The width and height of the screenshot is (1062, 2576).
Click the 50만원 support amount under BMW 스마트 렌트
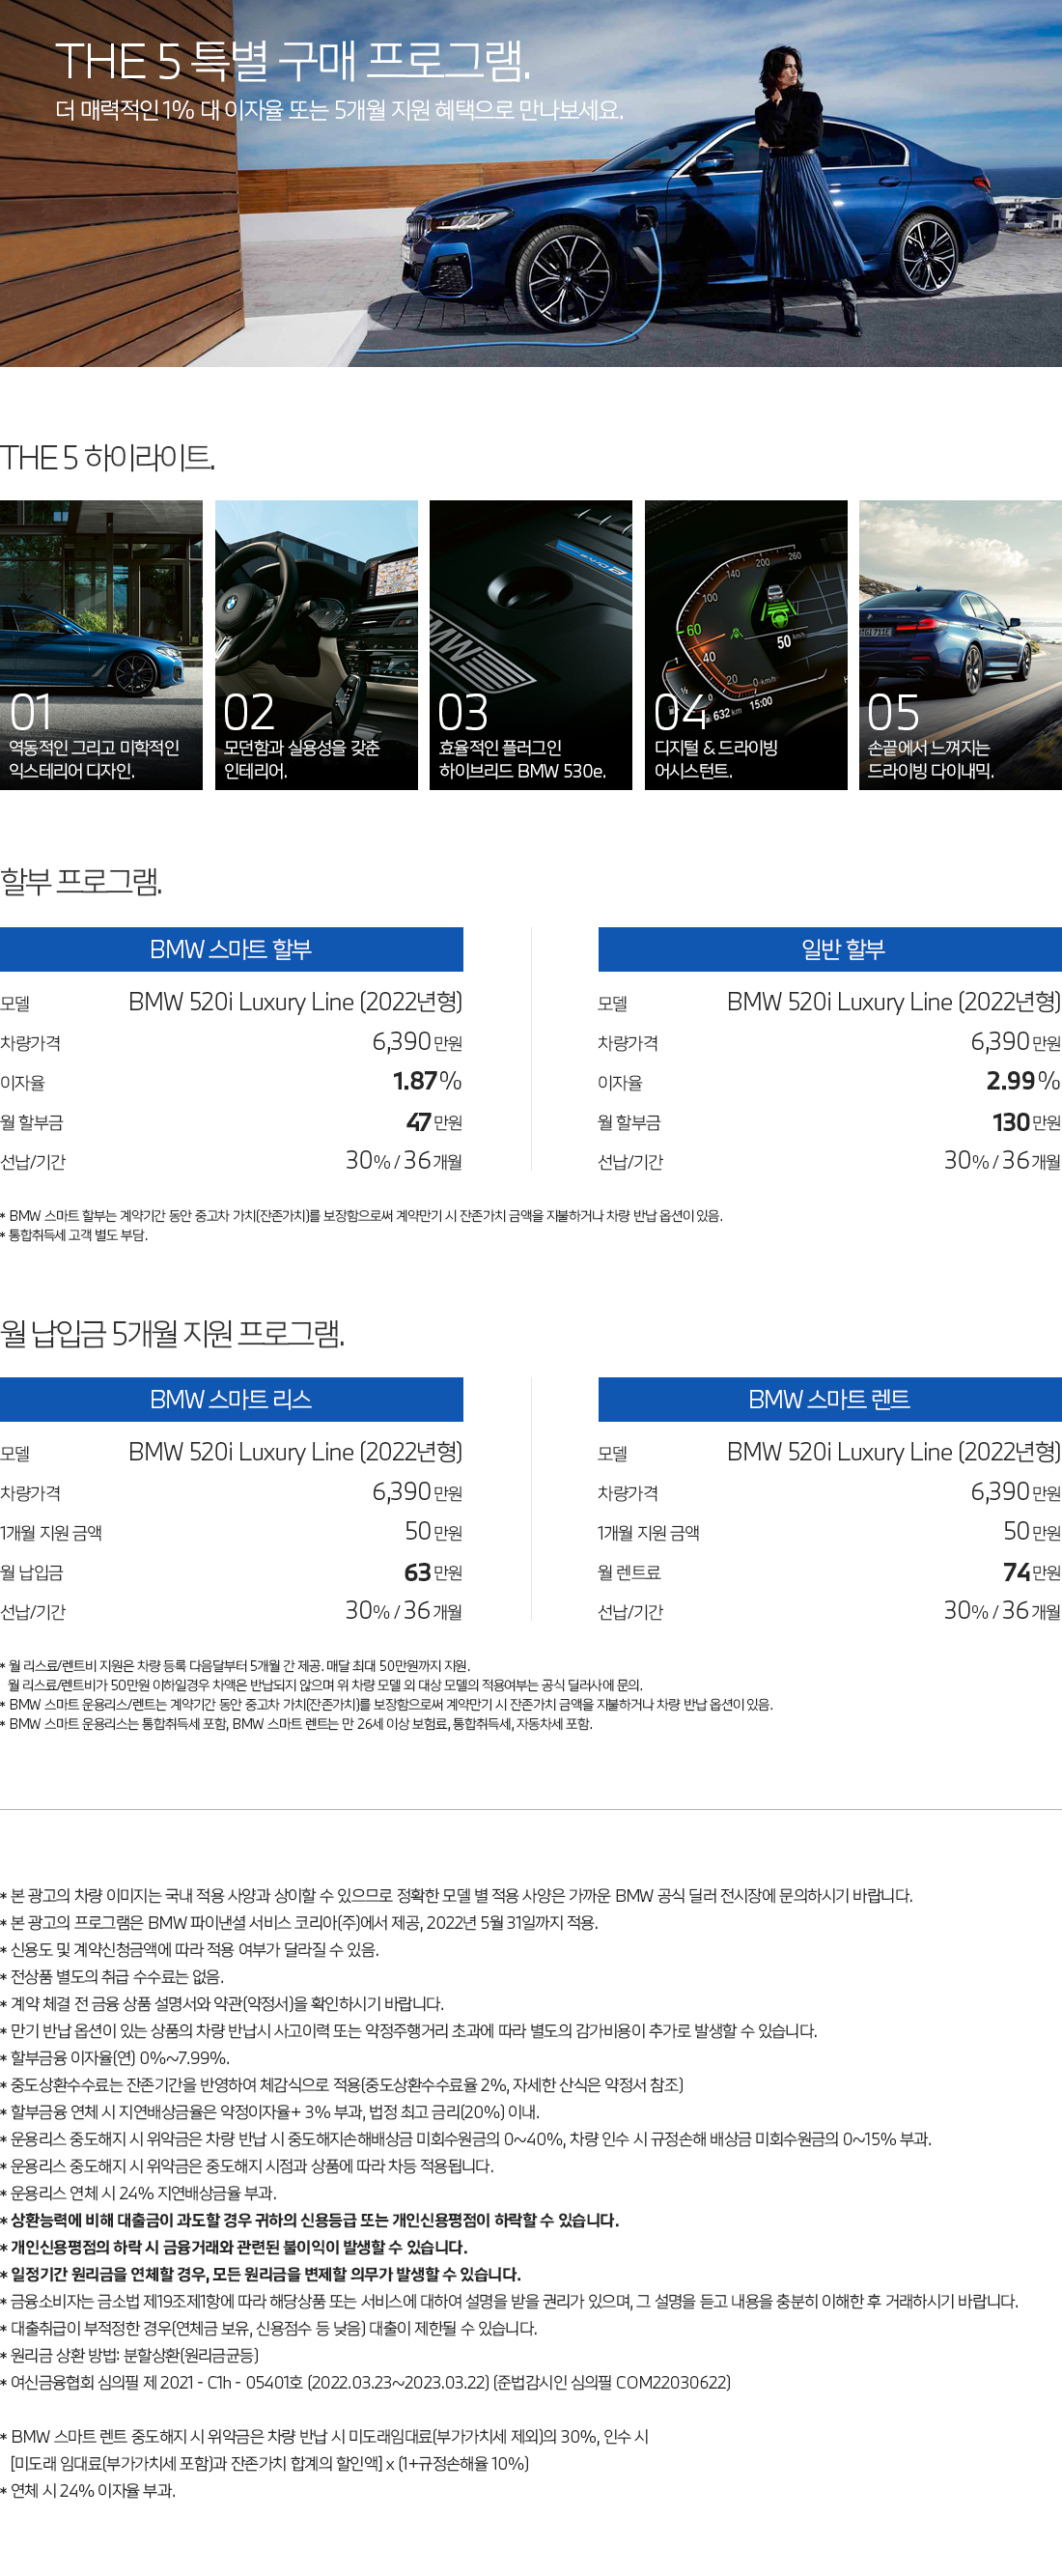tap(1032, 1531)
